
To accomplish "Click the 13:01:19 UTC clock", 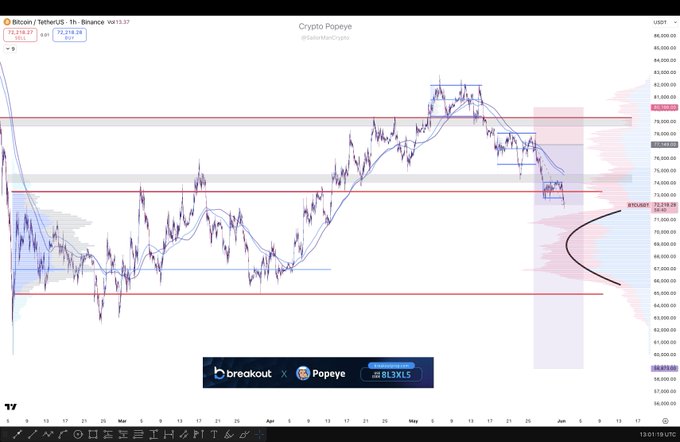I will click(x=657, y=434).
